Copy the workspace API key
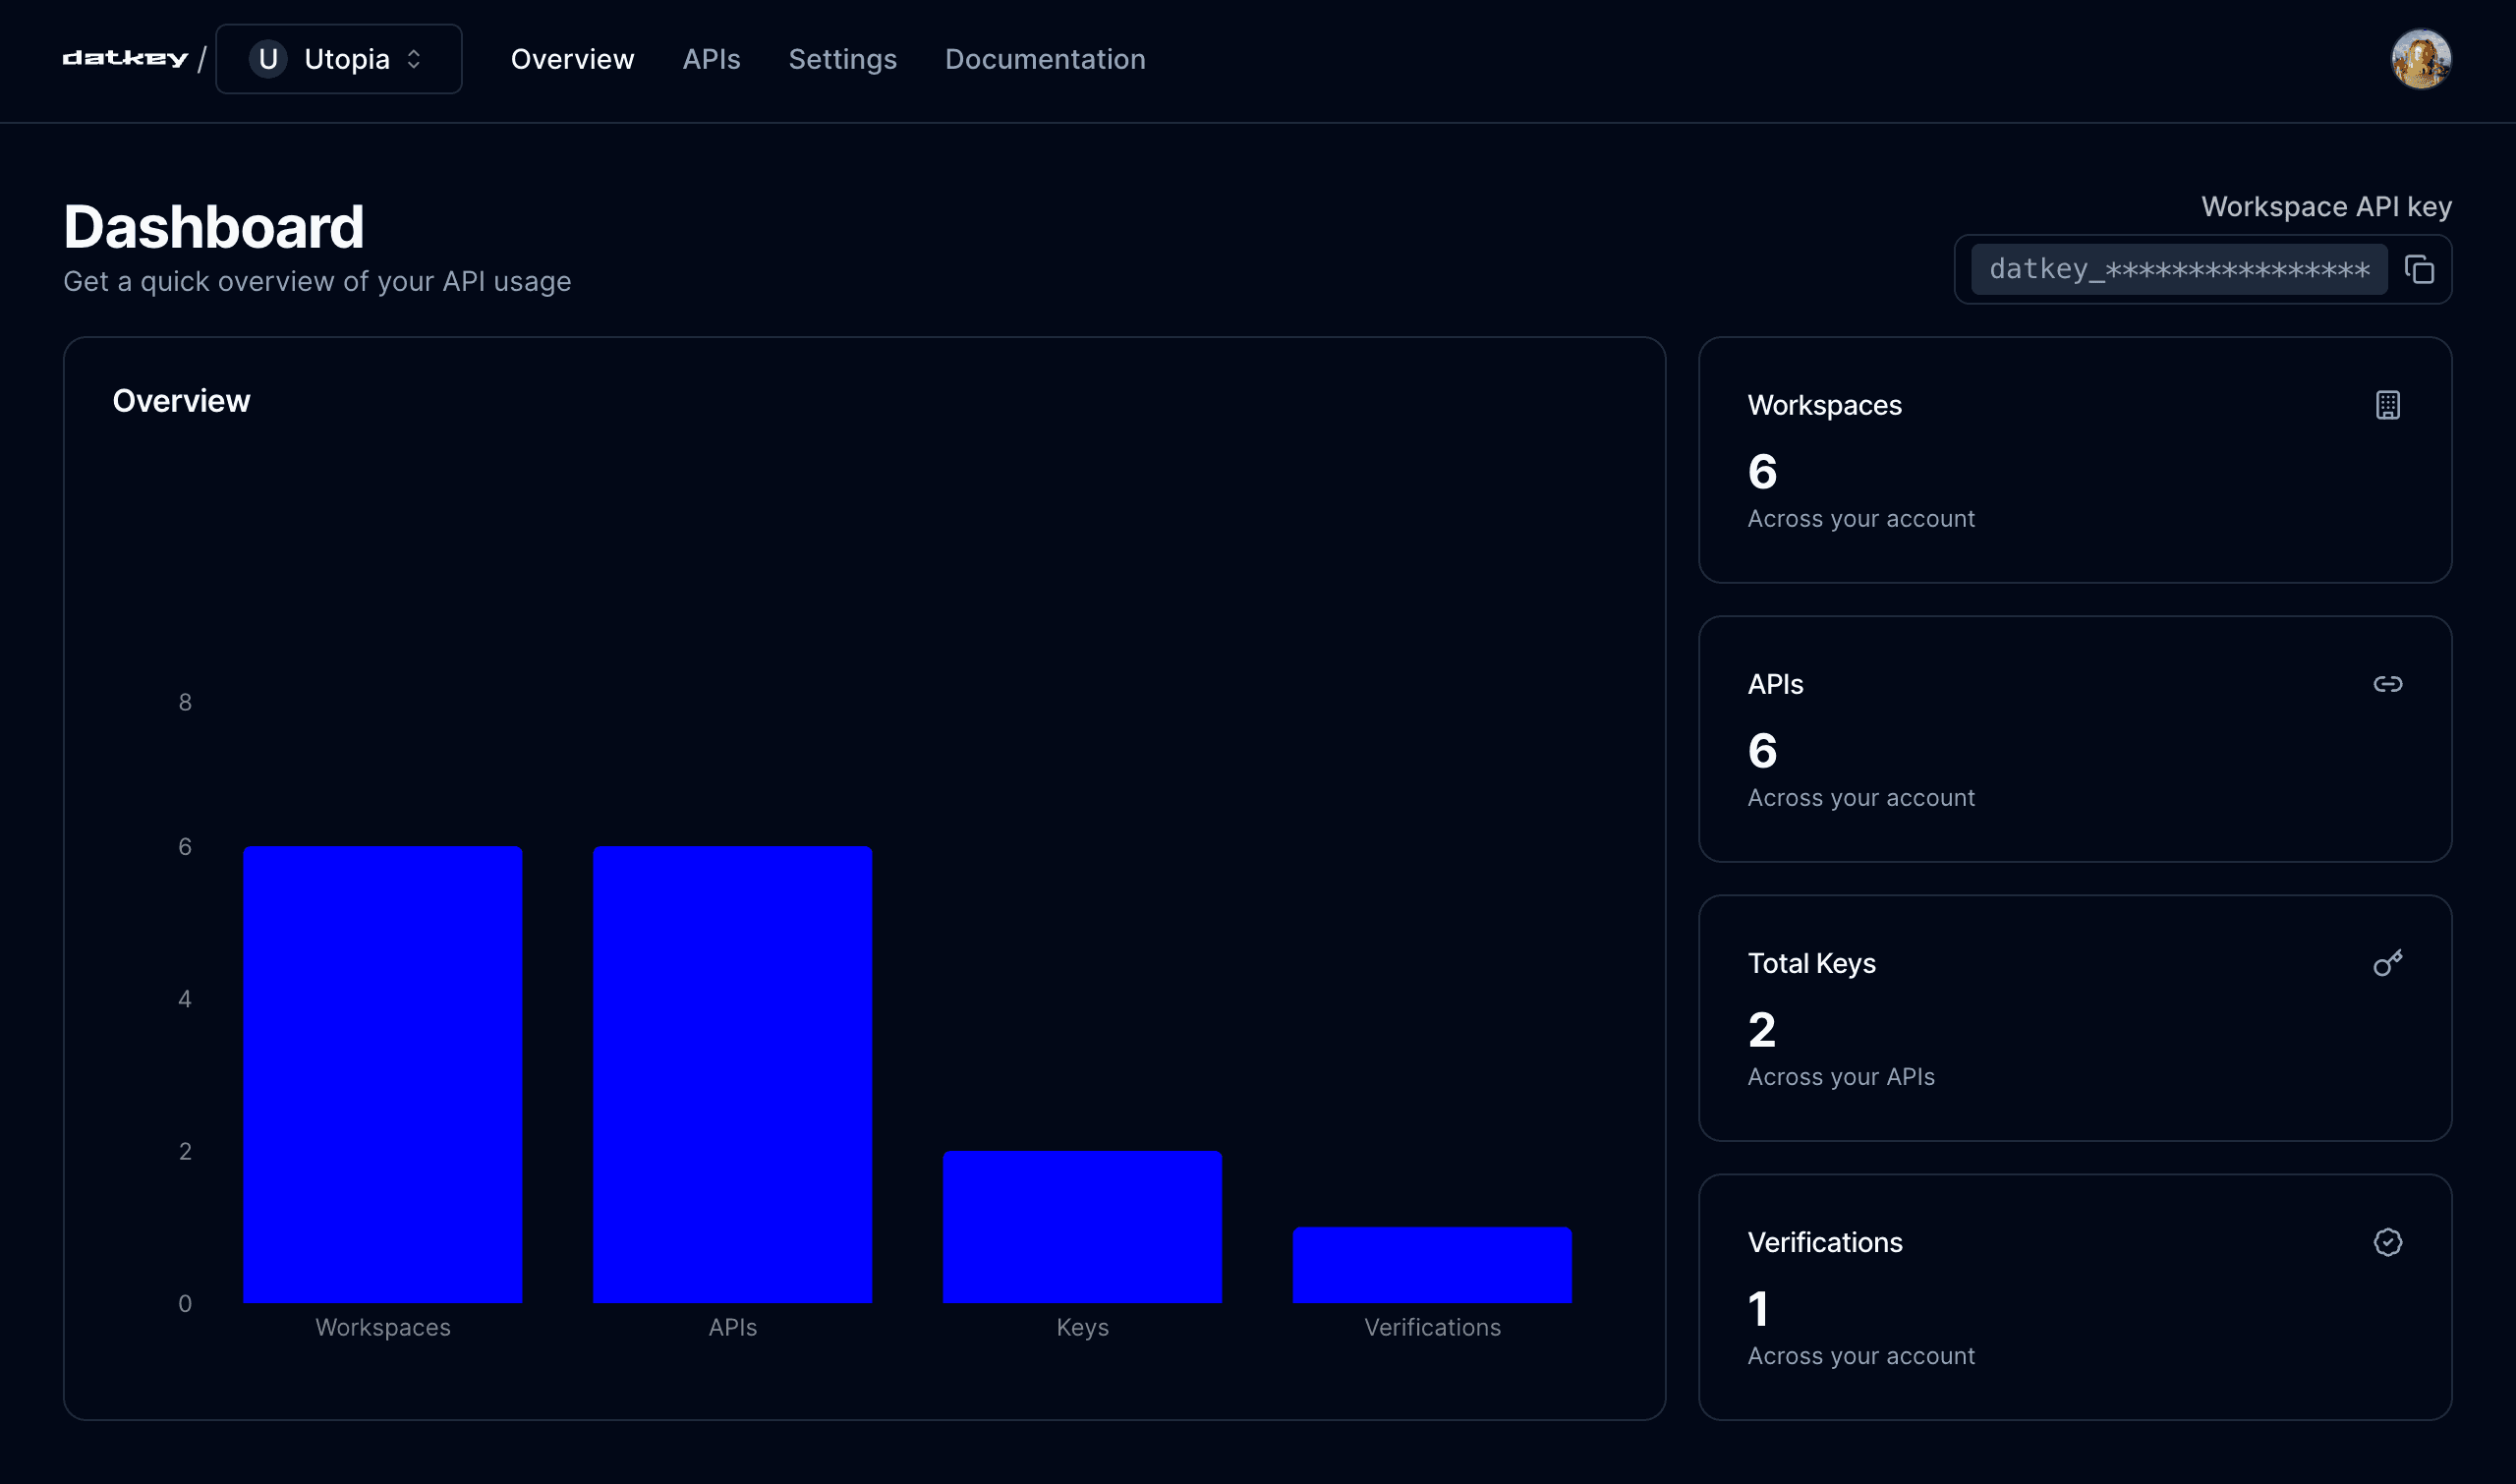Viewport: 2516px width, 1484px height. (x=2421, y=269)
